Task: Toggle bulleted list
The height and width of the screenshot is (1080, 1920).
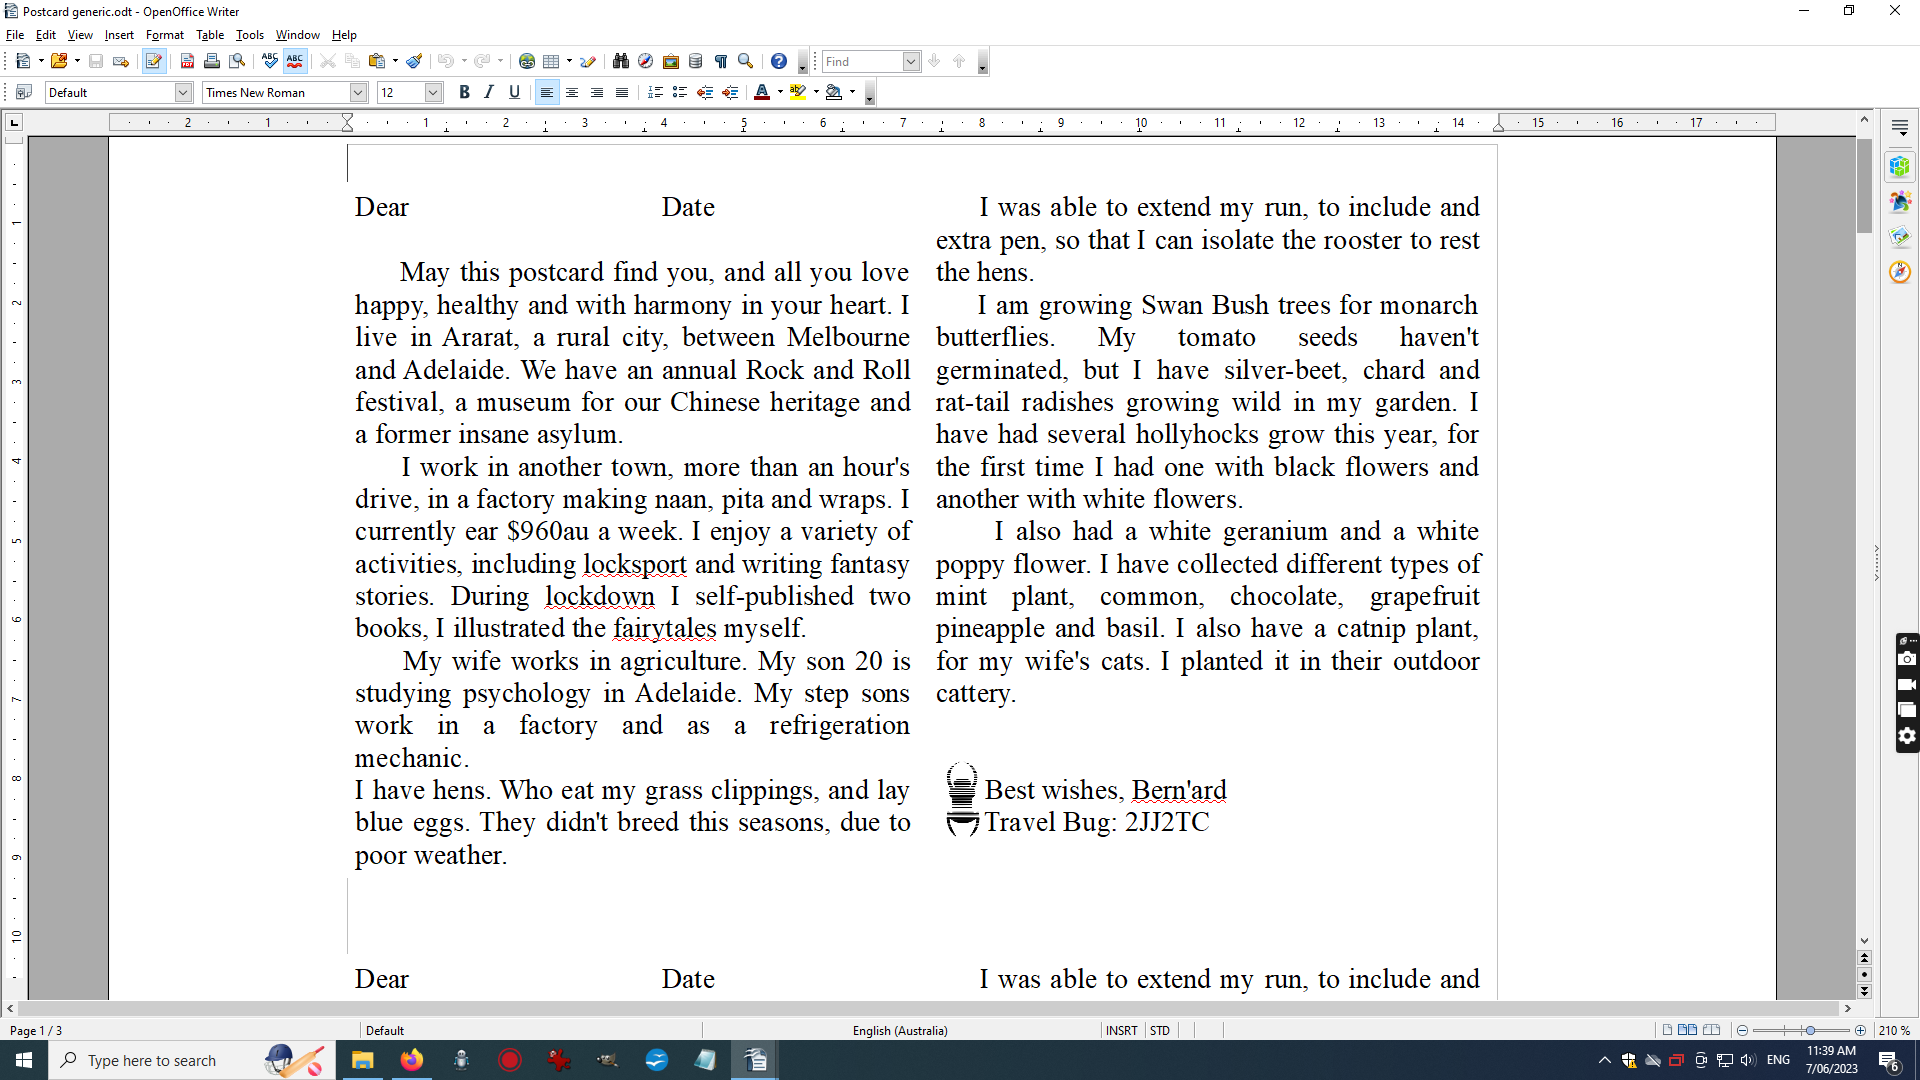Action: 680,92
